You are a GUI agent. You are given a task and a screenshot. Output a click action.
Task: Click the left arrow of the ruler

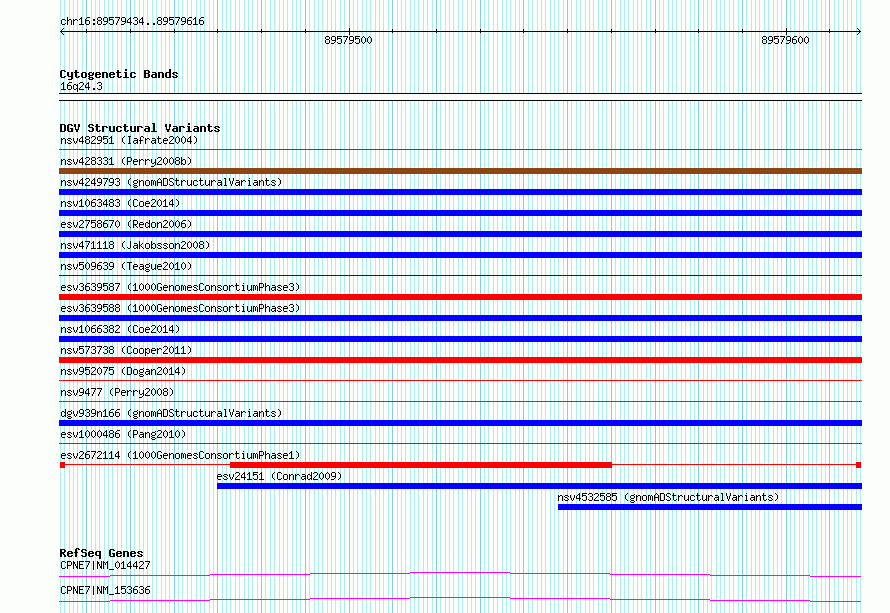[x=62, y=32]
